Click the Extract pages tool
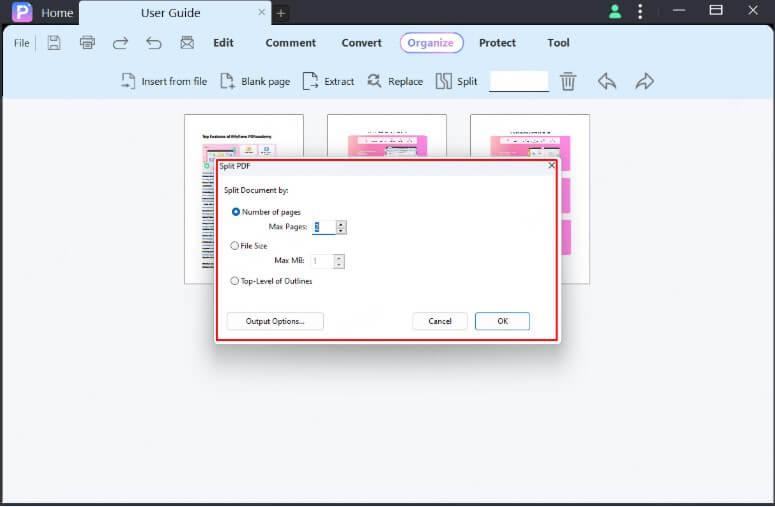The height and width of the screenshot is (507, 775). click(x=328, y=81)
